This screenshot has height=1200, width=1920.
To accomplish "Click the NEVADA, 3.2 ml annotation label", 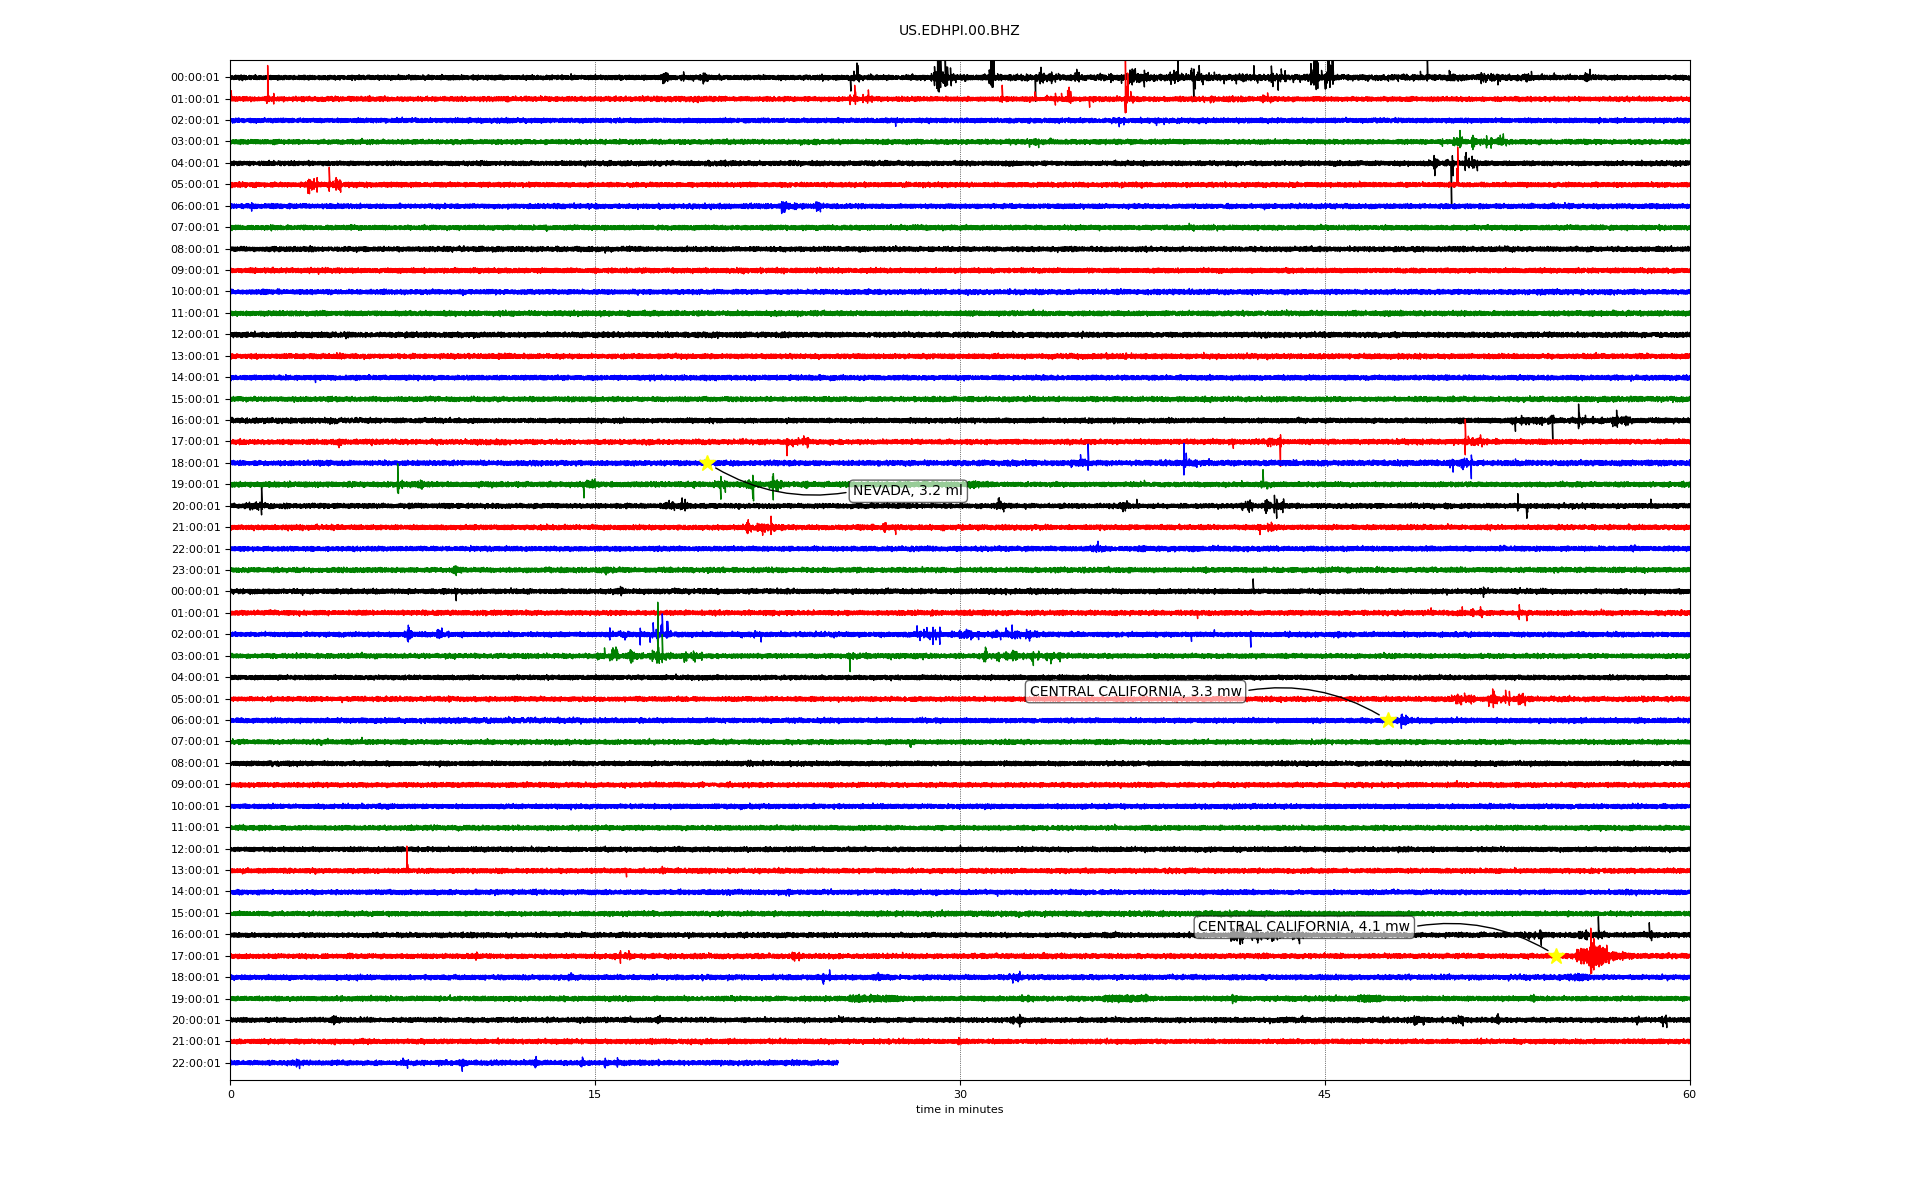I will 907,491.
